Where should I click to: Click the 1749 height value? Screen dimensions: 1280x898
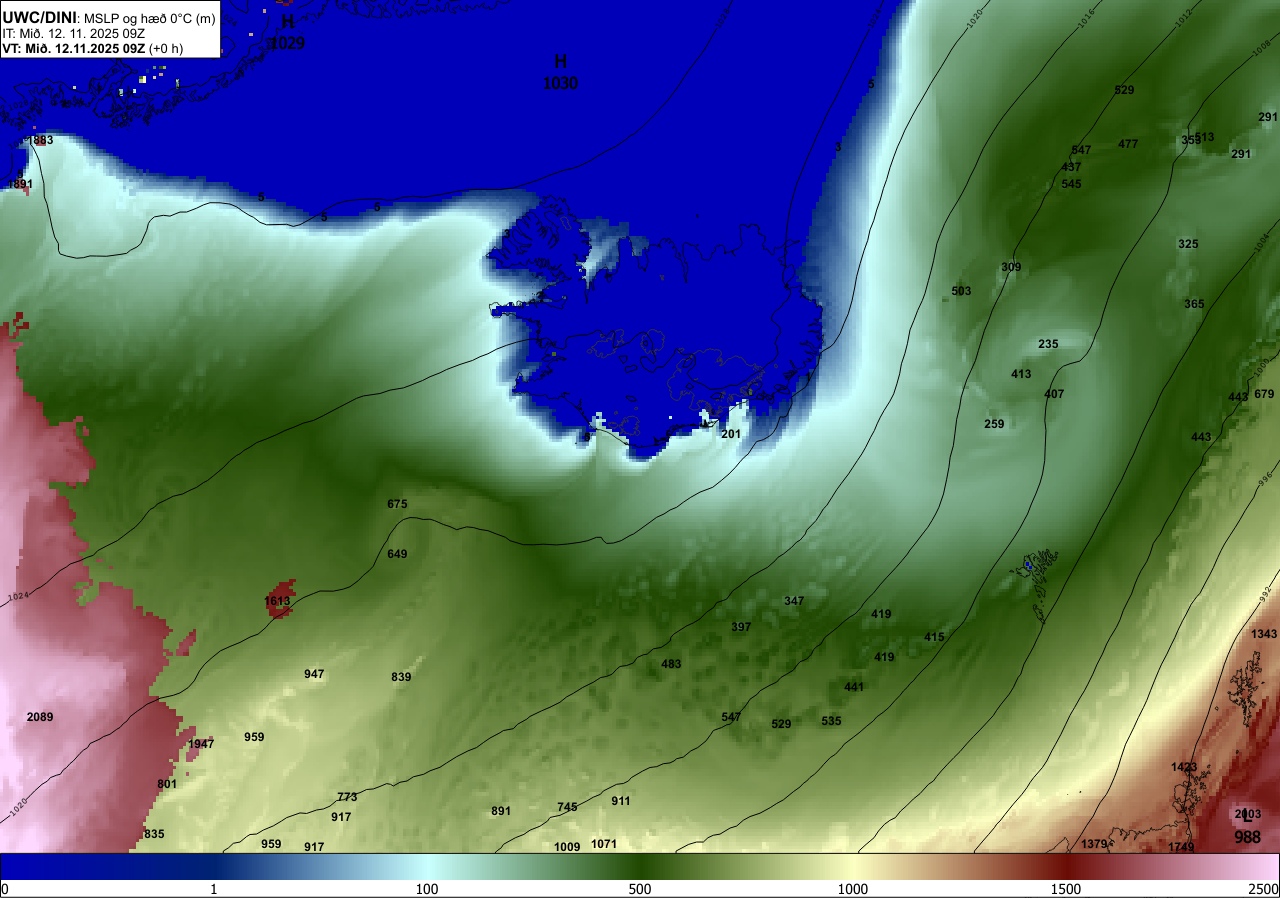(1181, 847)
